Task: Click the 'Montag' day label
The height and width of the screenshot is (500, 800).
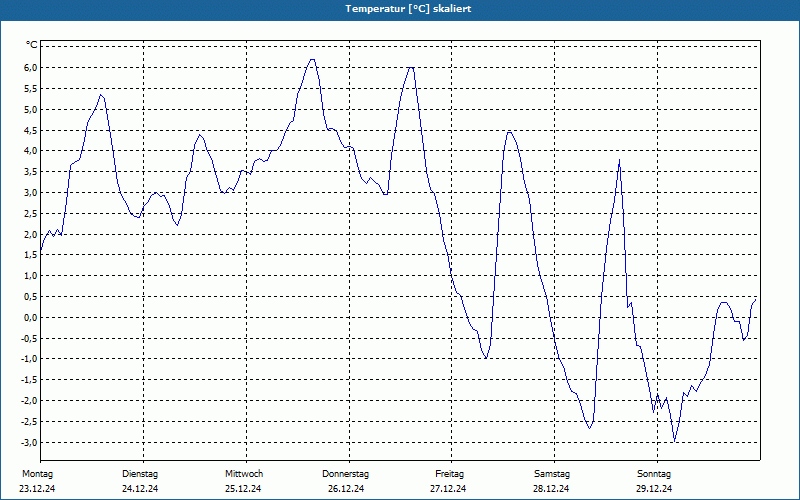Action: [37, 474]
